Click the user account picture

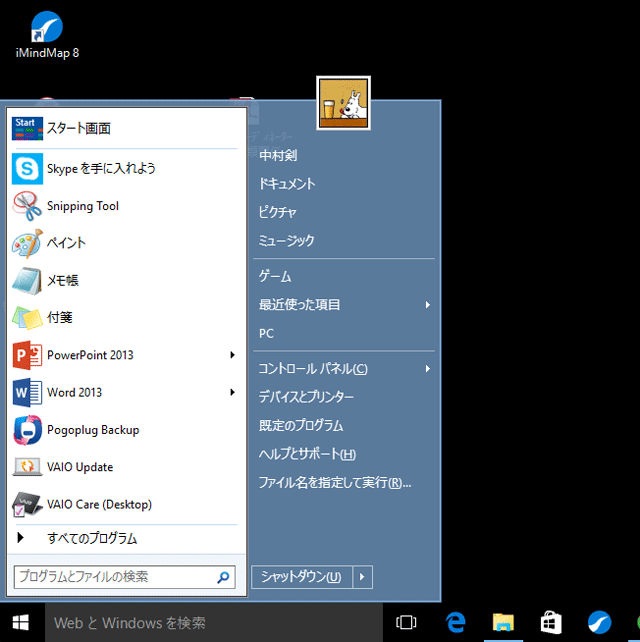pyautogui.click(x=343, y=103)
